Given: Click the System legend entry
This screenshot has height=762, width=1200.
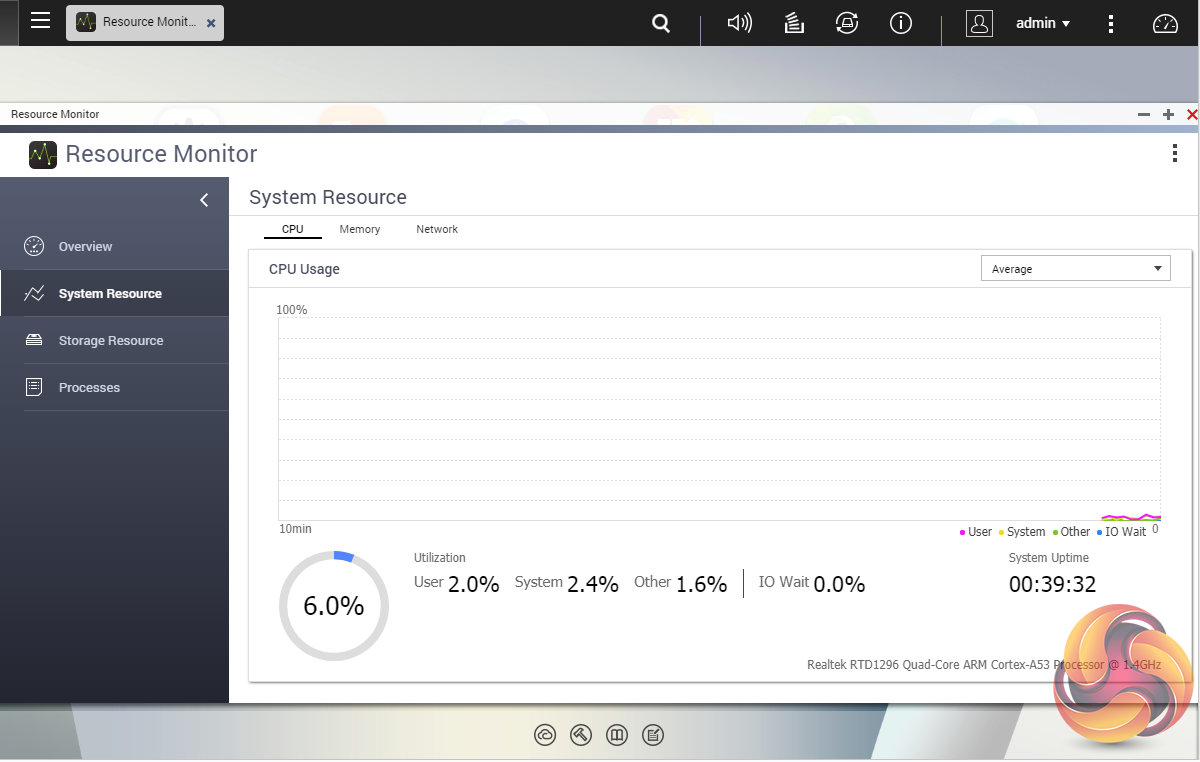Looking at the screenshot, I should tap(1022, 532).
